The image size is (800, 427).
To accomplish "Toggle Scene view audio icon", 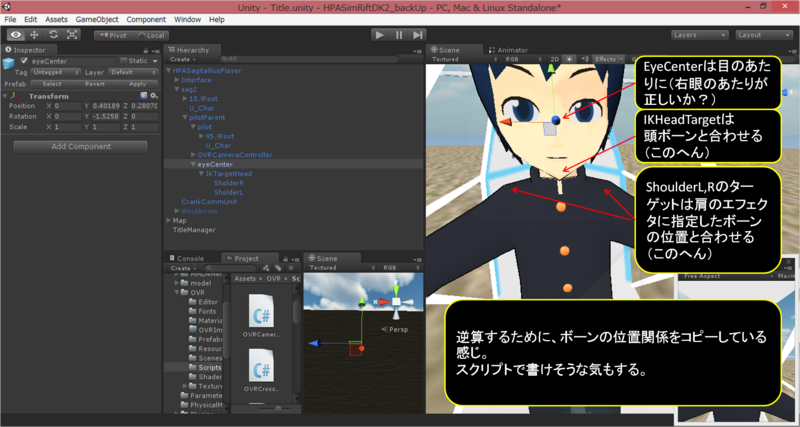I will pyautogui.click(x=585, y=59).
